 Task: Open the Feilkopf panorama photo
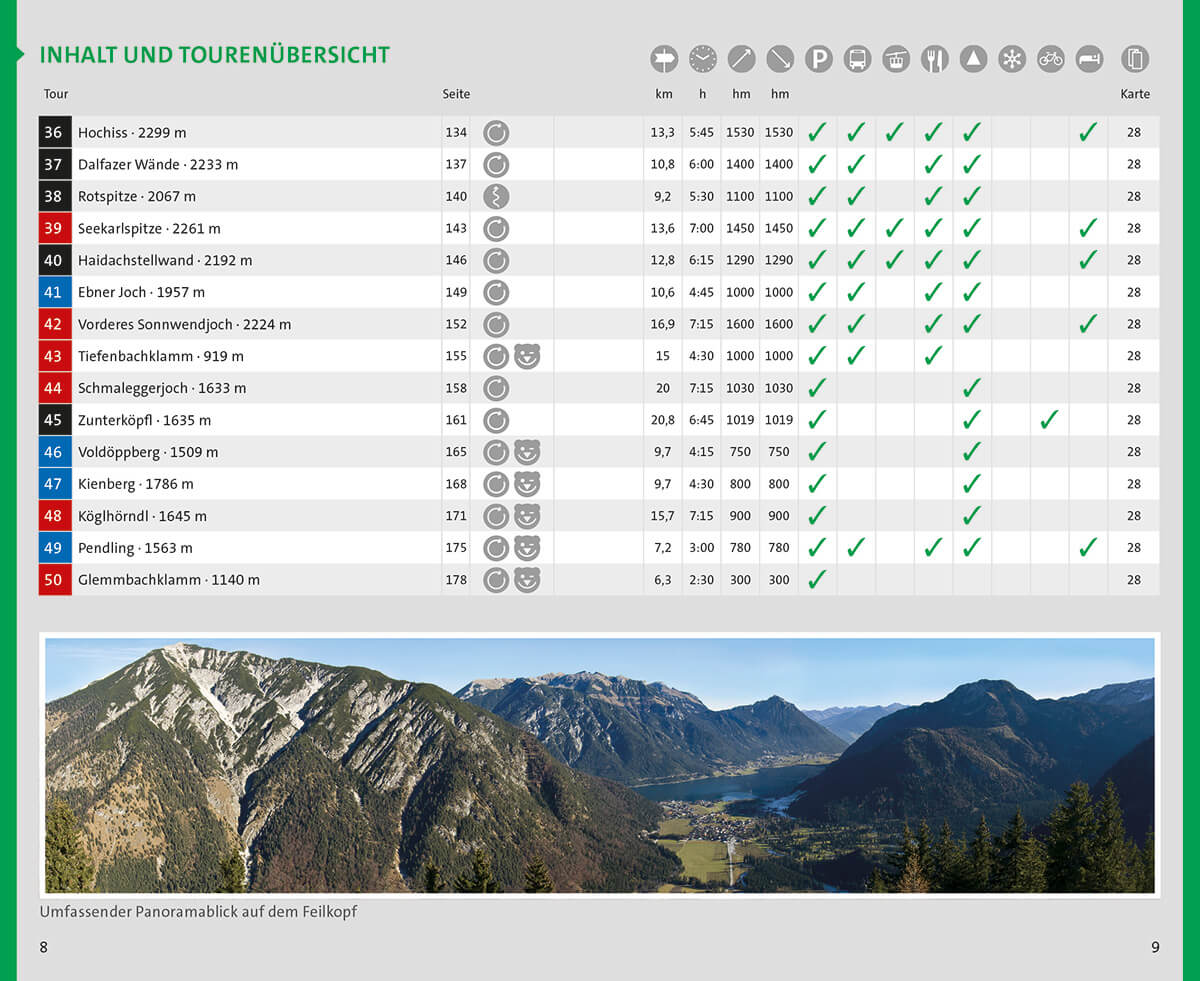(600, 766)
